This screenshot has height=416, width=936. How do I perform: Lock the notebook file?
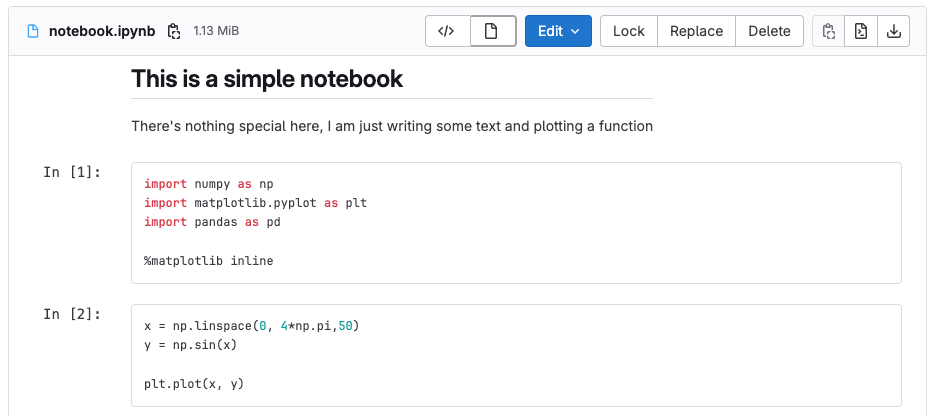pyautogui.click(x=628, y=31)
